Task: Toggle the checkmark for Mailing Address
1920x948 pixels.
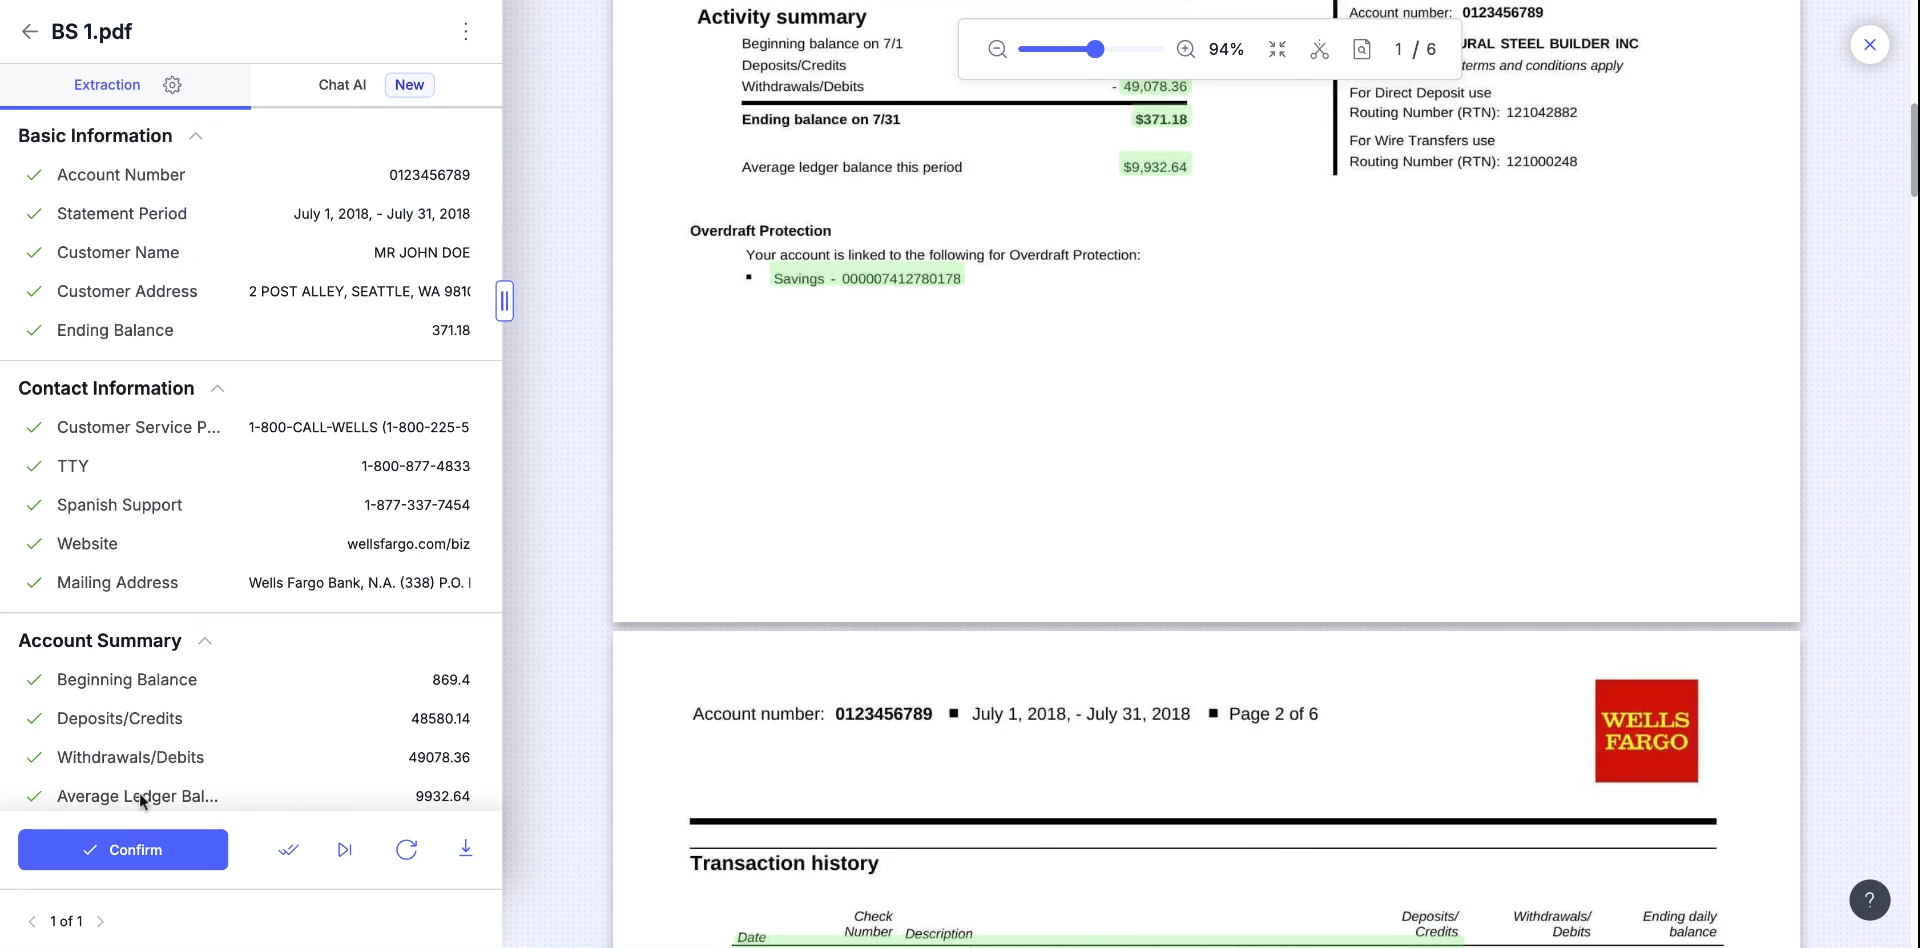Action: point(34,583)
